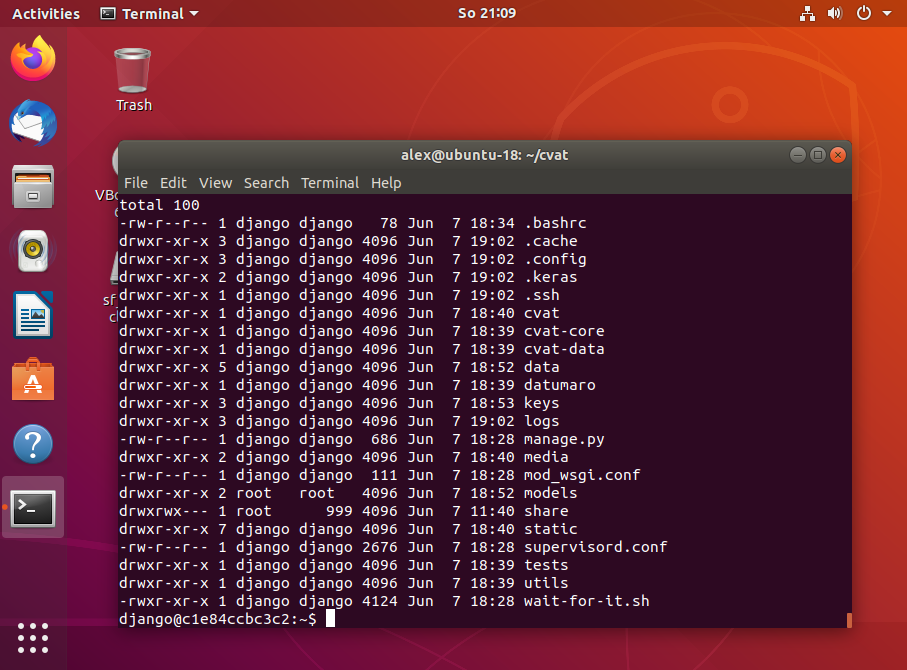The height and width of the screenshot is (670, 907).
Task: Click the power icon in the top bar
Action: pos(861,13)
